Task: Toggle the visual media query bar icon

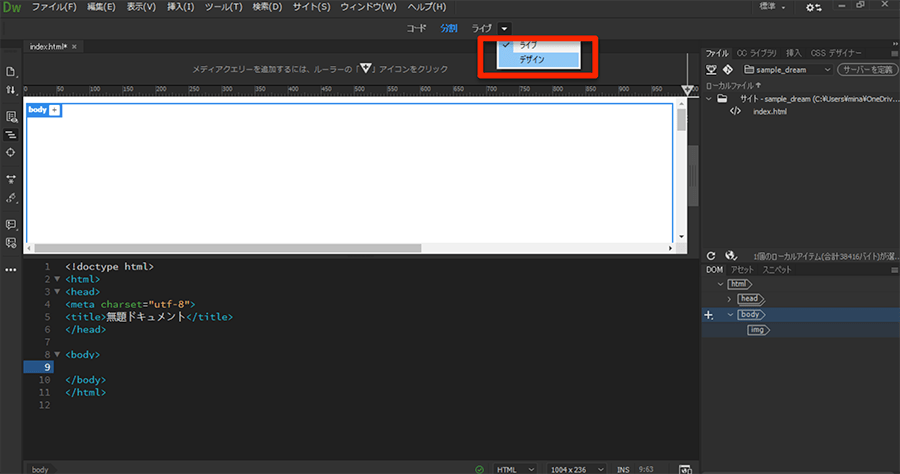Action: point(10,135)
